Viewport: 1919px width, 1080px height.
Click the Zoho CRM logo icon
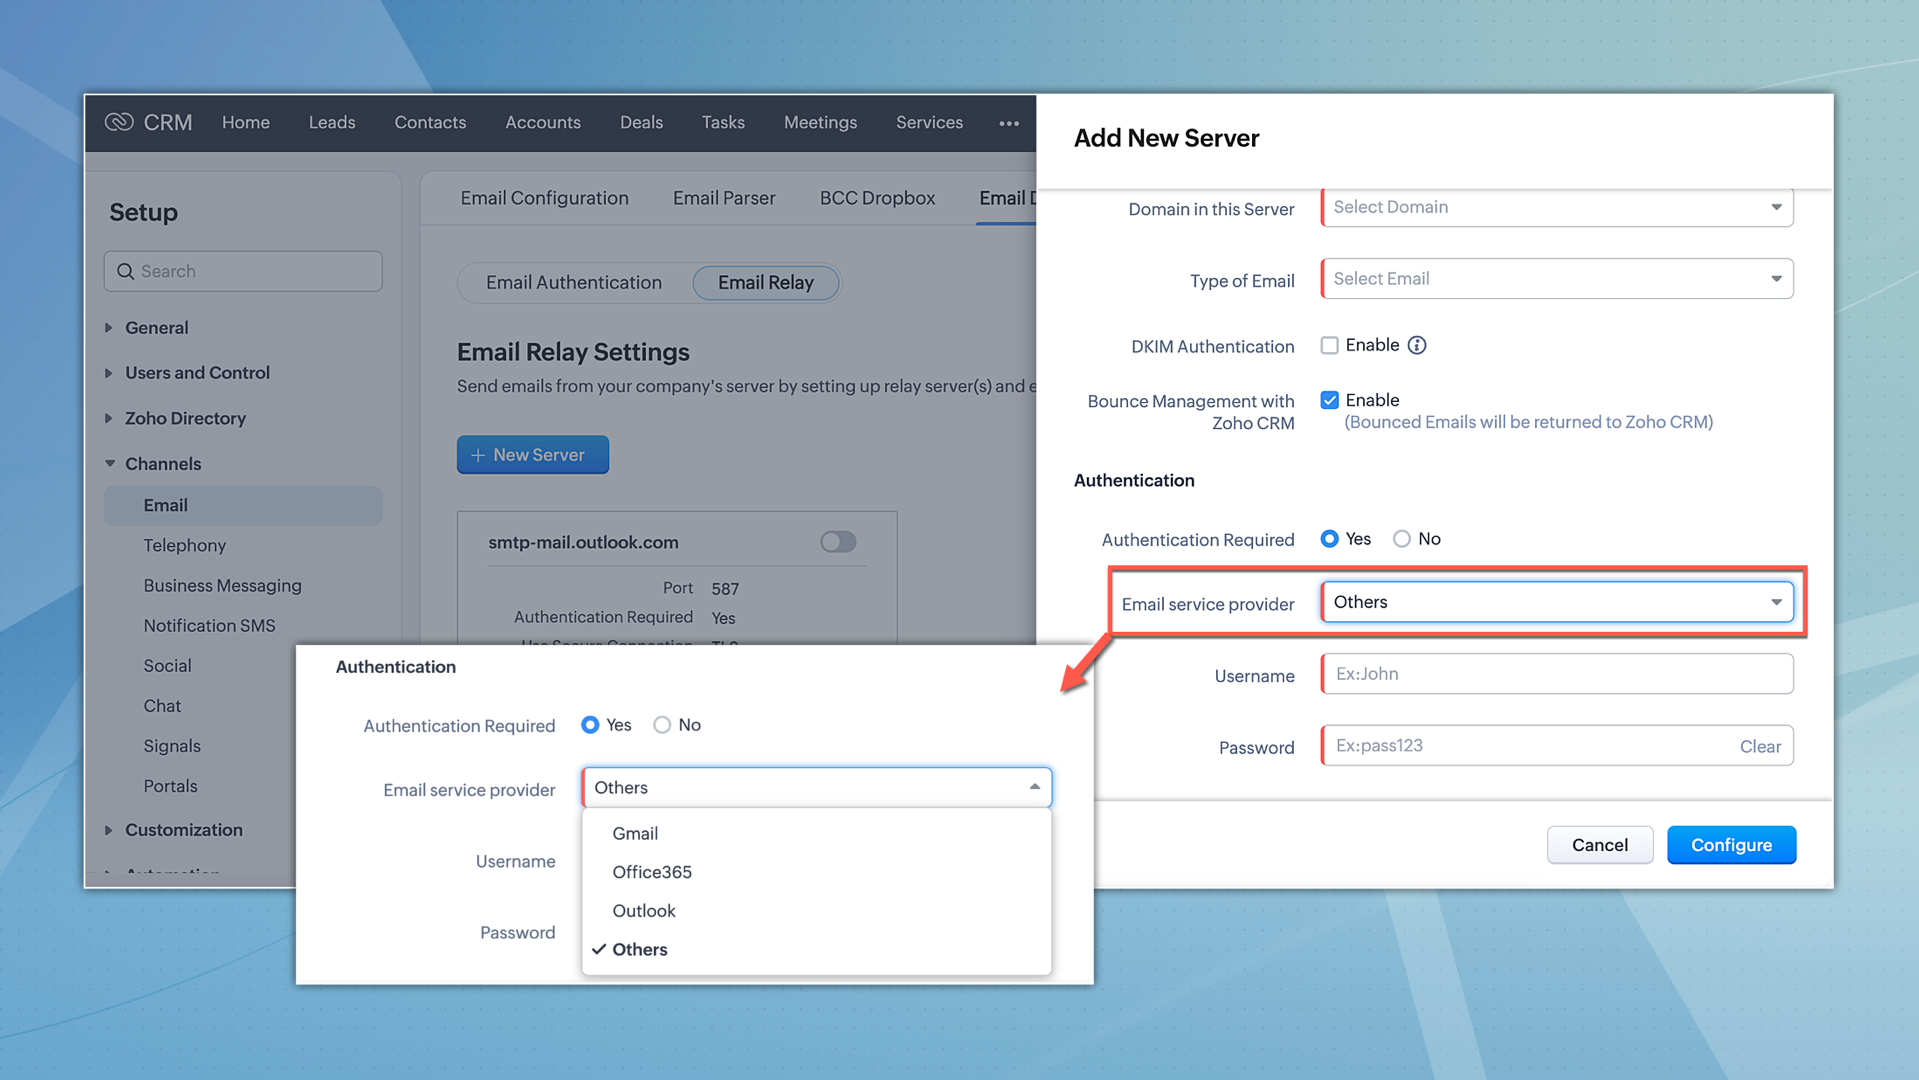[119, 122]
